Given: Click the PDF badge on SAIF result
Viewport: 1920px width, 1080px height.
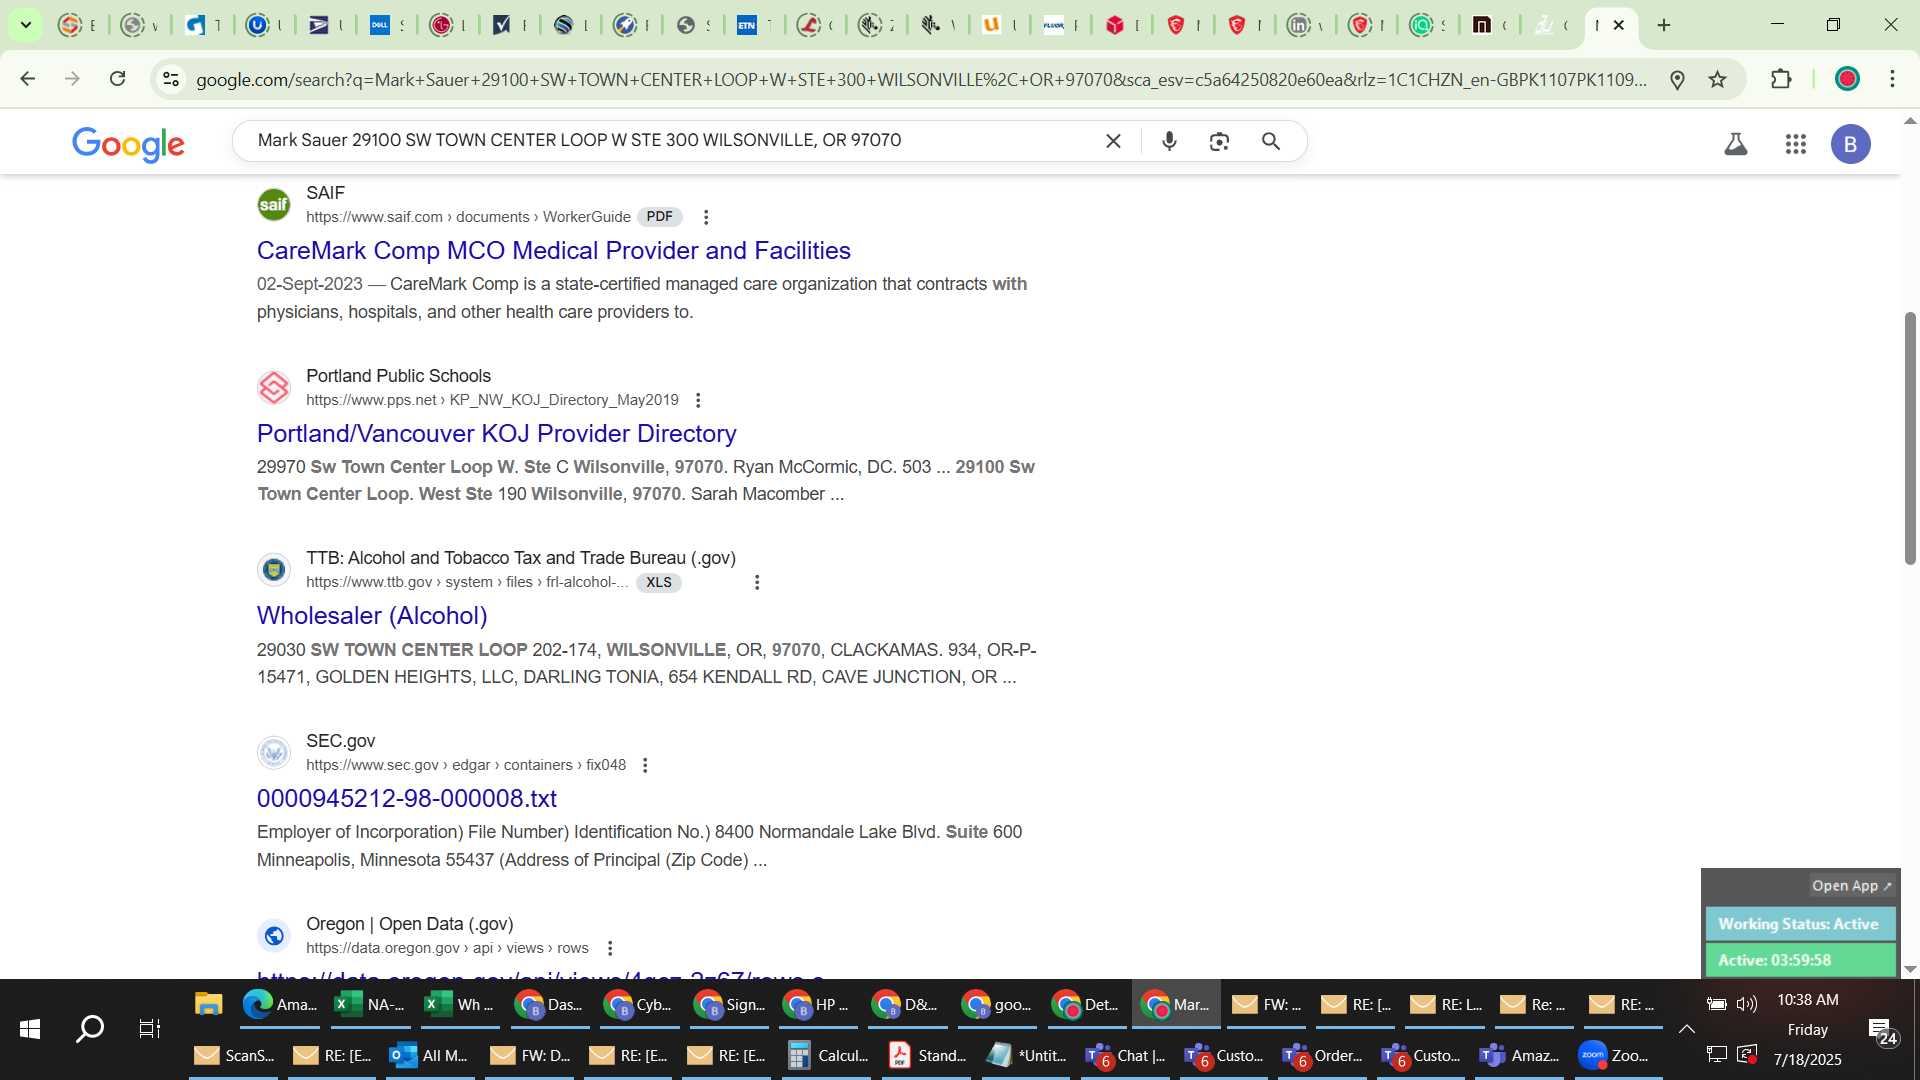Looking at the screenshot, I should (659, 217).
